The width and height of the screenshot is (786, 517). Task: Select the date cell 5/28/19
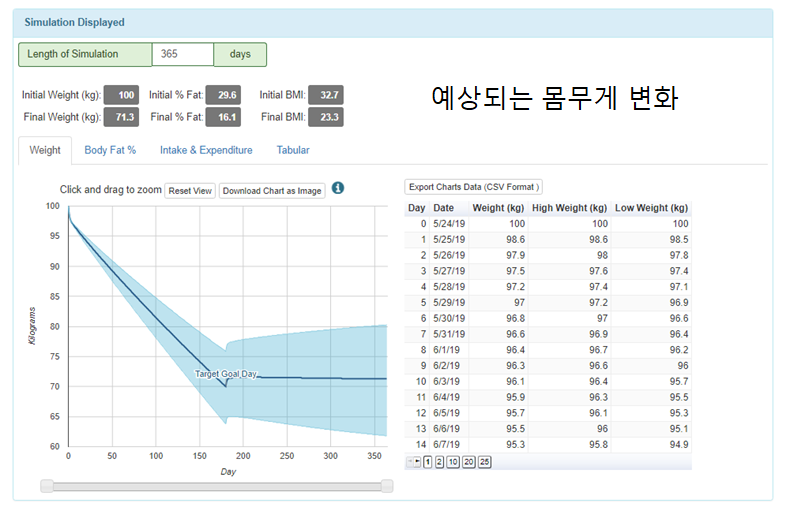click(449, 287)
